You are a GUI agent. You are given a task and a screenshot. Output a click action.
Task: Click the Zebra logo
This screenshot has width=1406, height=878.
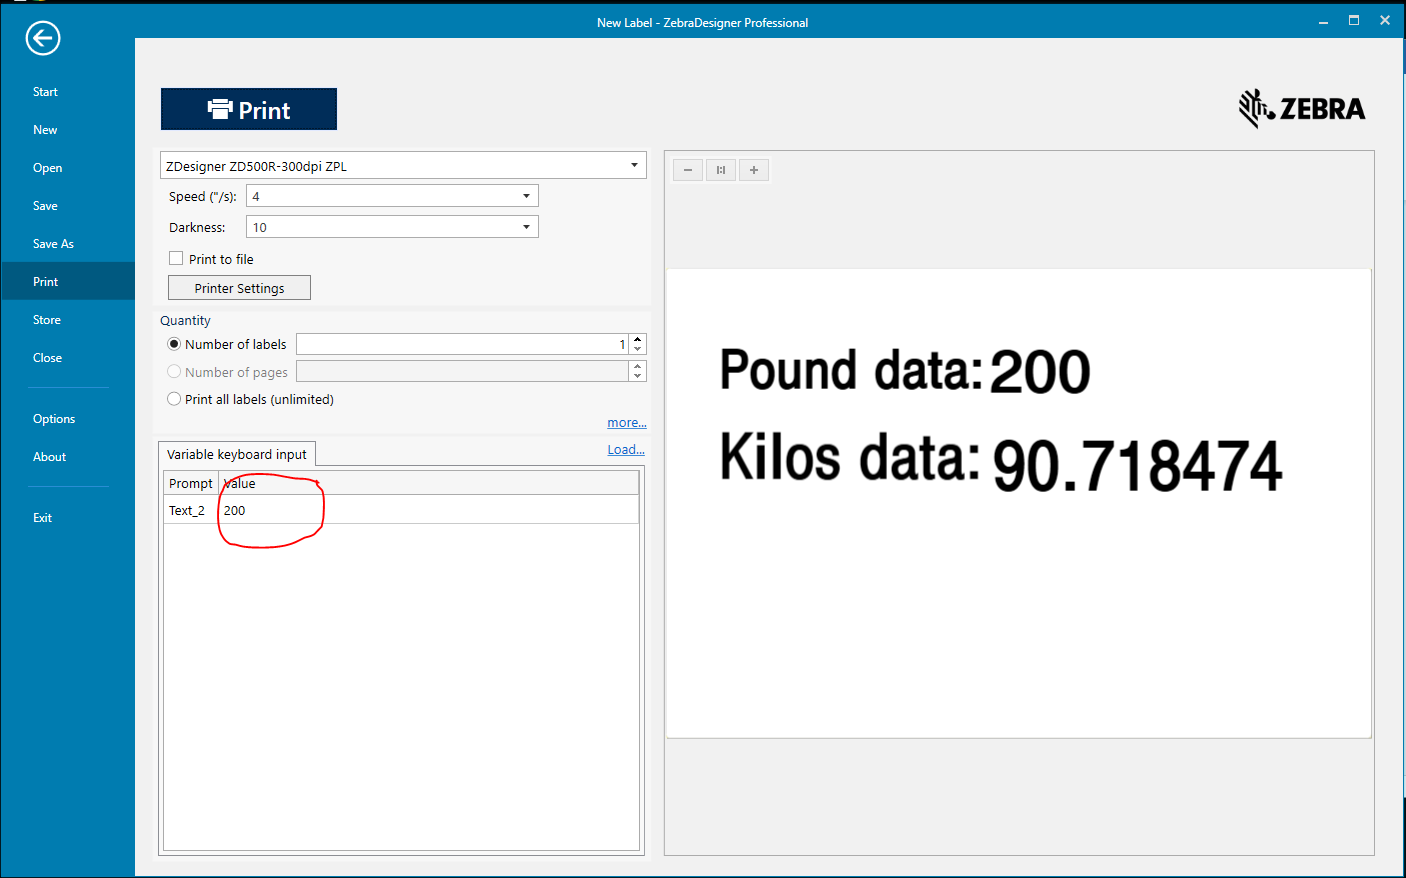coord(1301,108)
